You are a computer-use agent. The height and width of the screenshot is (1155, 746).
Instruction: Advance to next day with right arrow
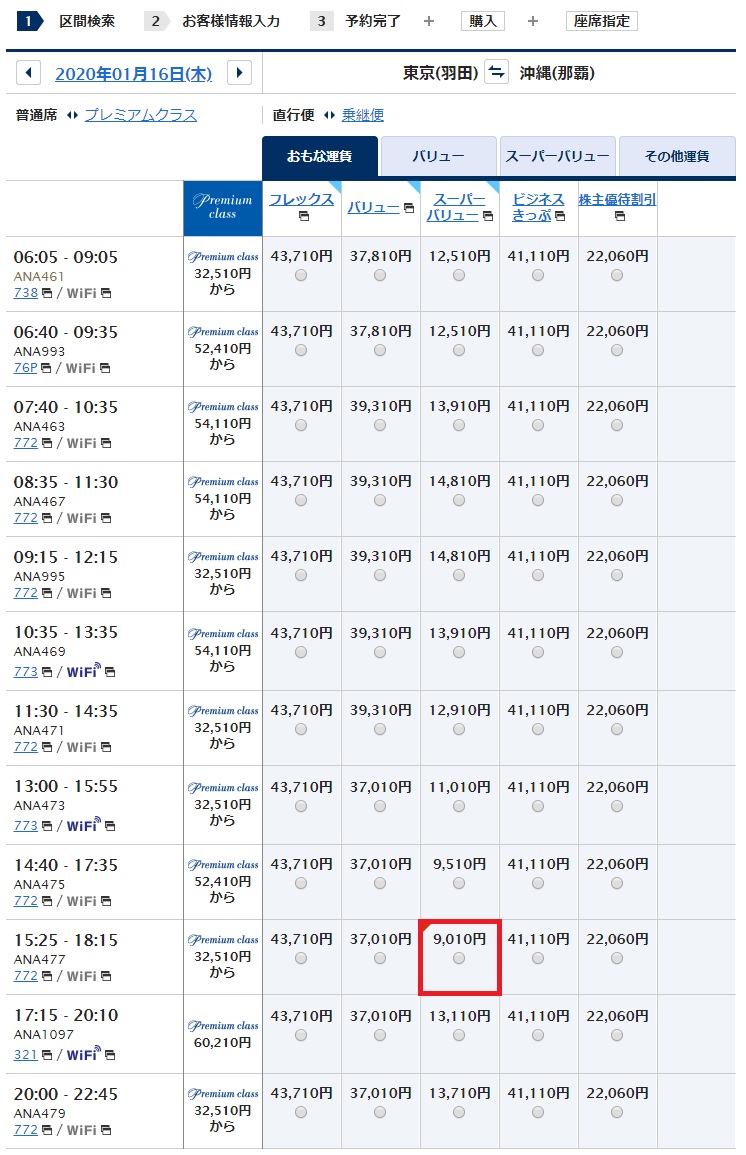coord(239,73)
